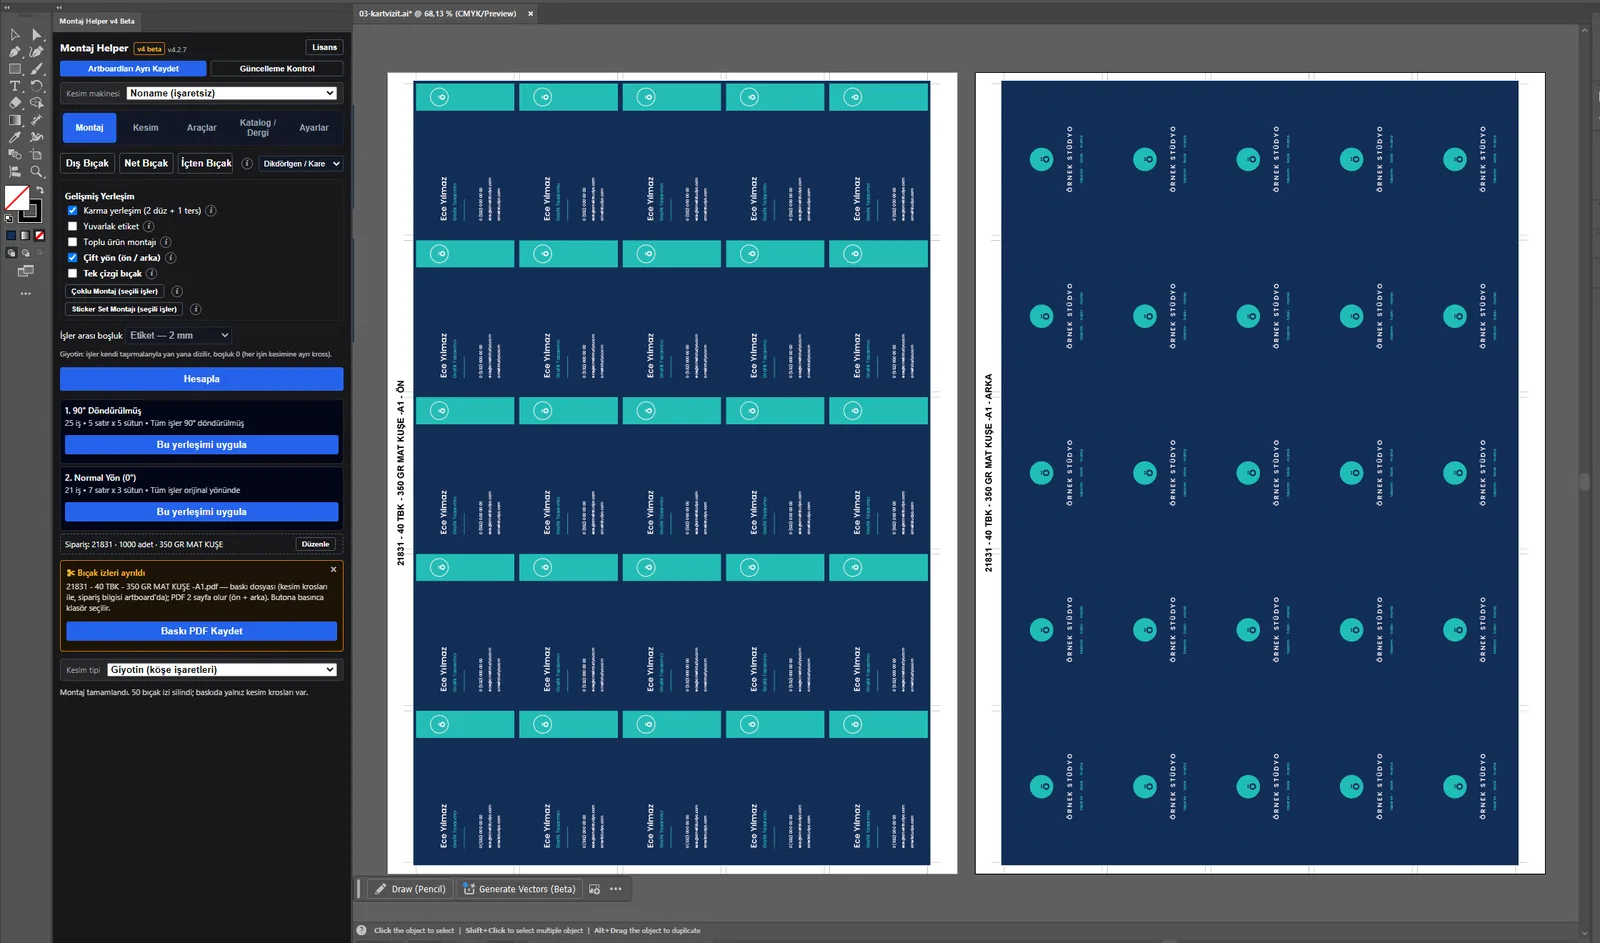The width and height of the screenshot is (1600, 943).
Task: Open Kesim tipi Giyotin dropdown
Action: coord(222,670)
